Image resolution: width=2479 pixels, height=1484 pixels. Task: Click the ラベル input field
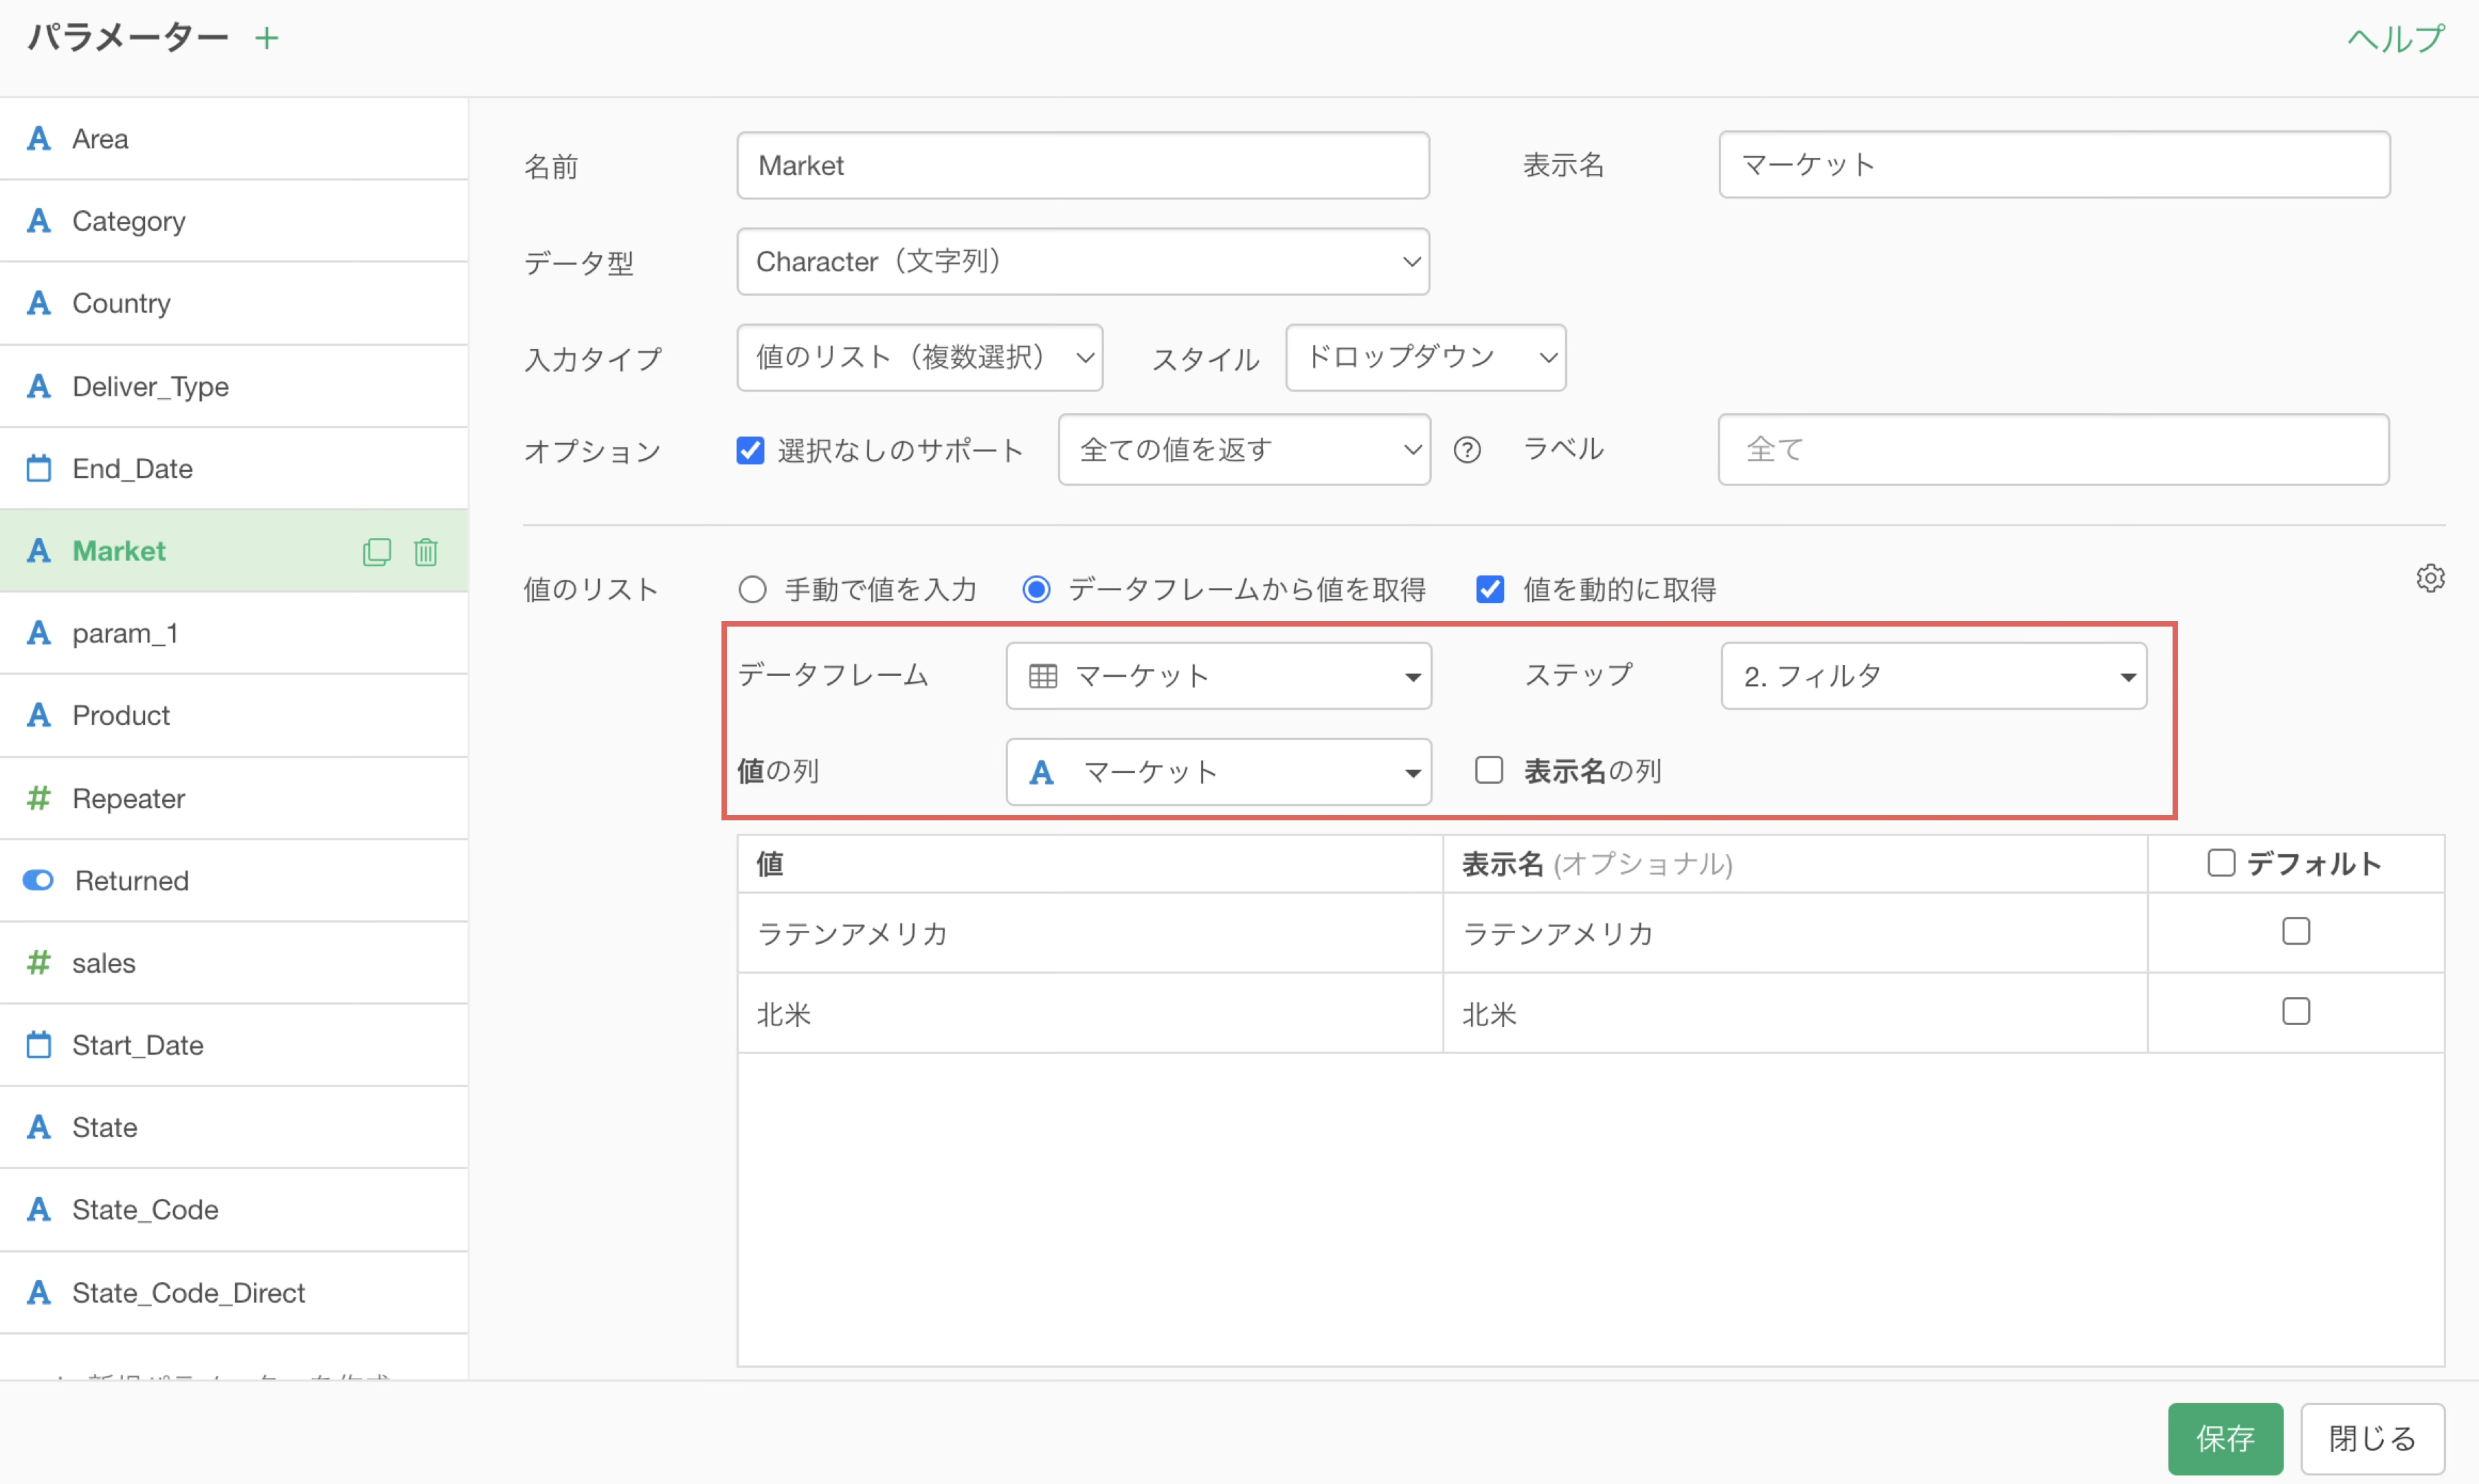2052,451
